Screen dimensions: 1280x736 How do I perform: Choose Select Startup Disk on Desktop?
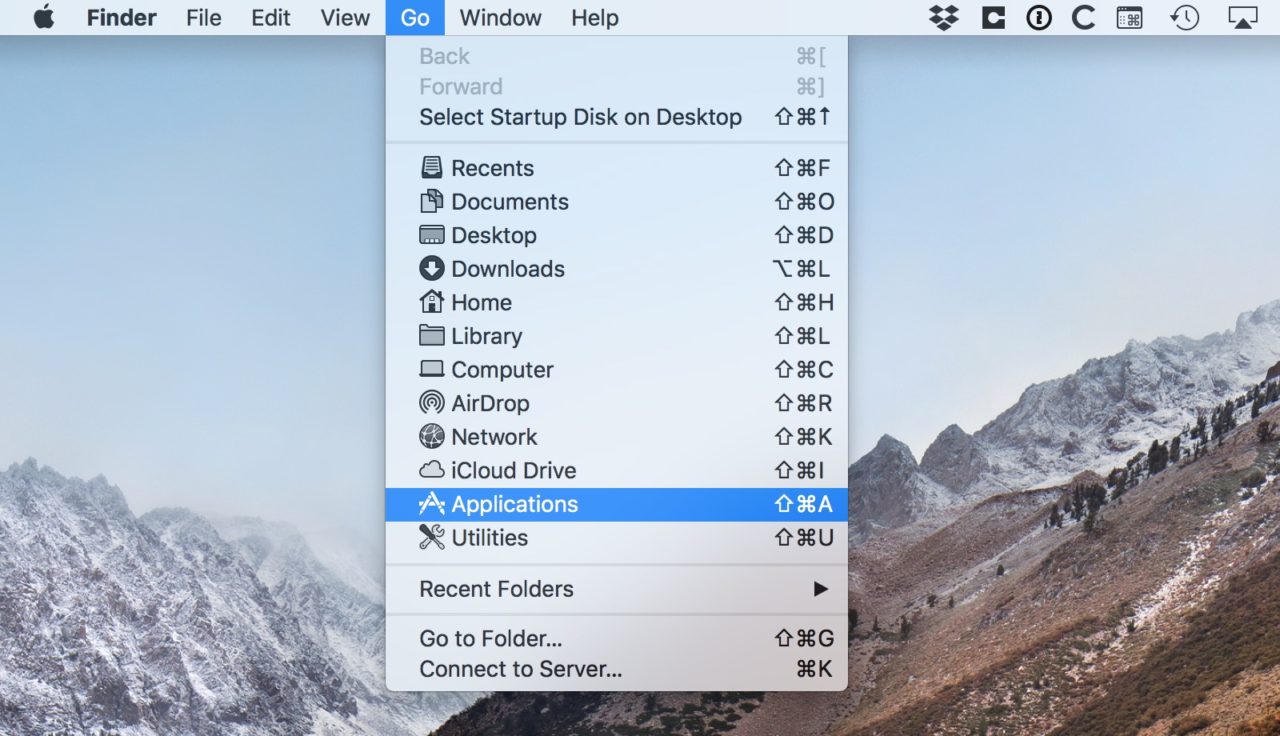coord(616,117)
